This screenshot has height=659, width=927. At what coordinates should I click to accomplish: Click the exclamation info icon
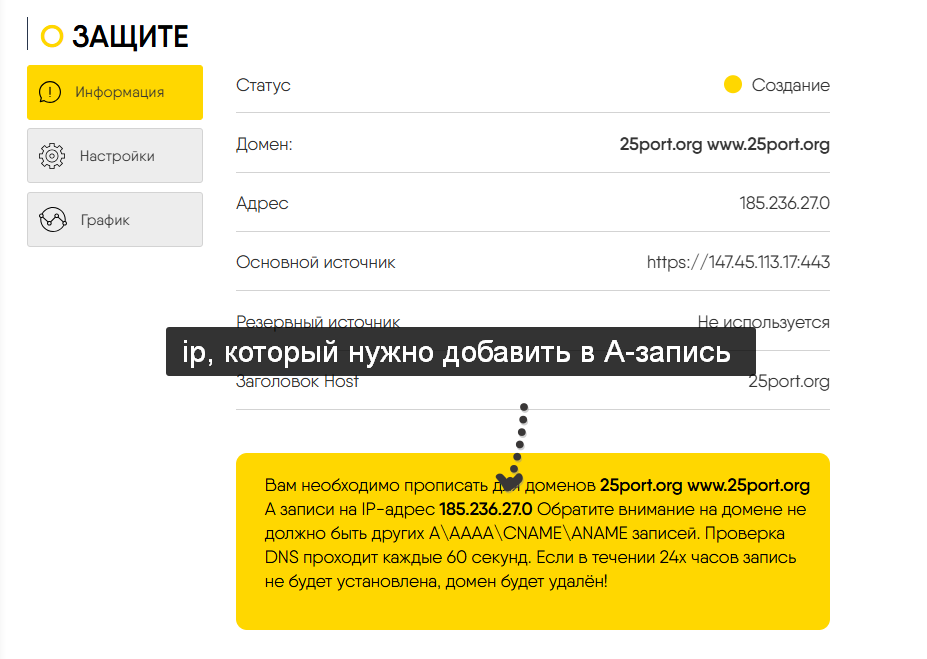coord(50,92)
